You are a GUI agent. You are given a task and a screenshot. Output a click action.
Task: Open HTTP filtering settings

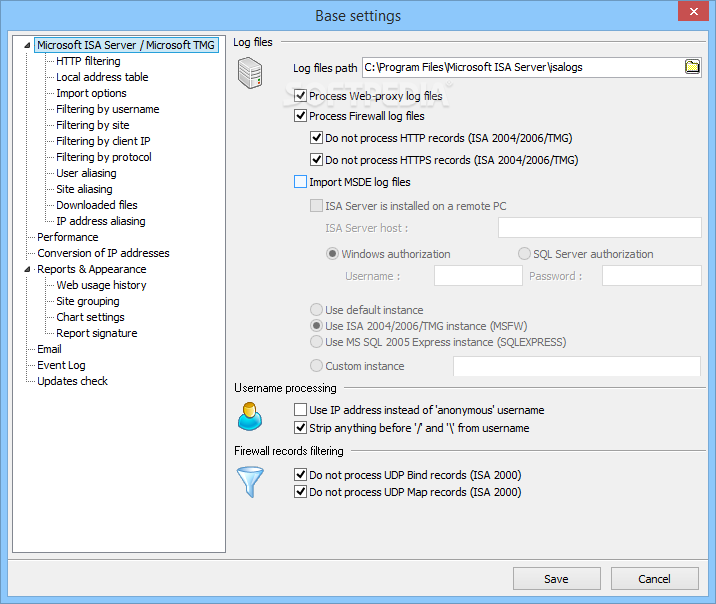pos(88,61)
